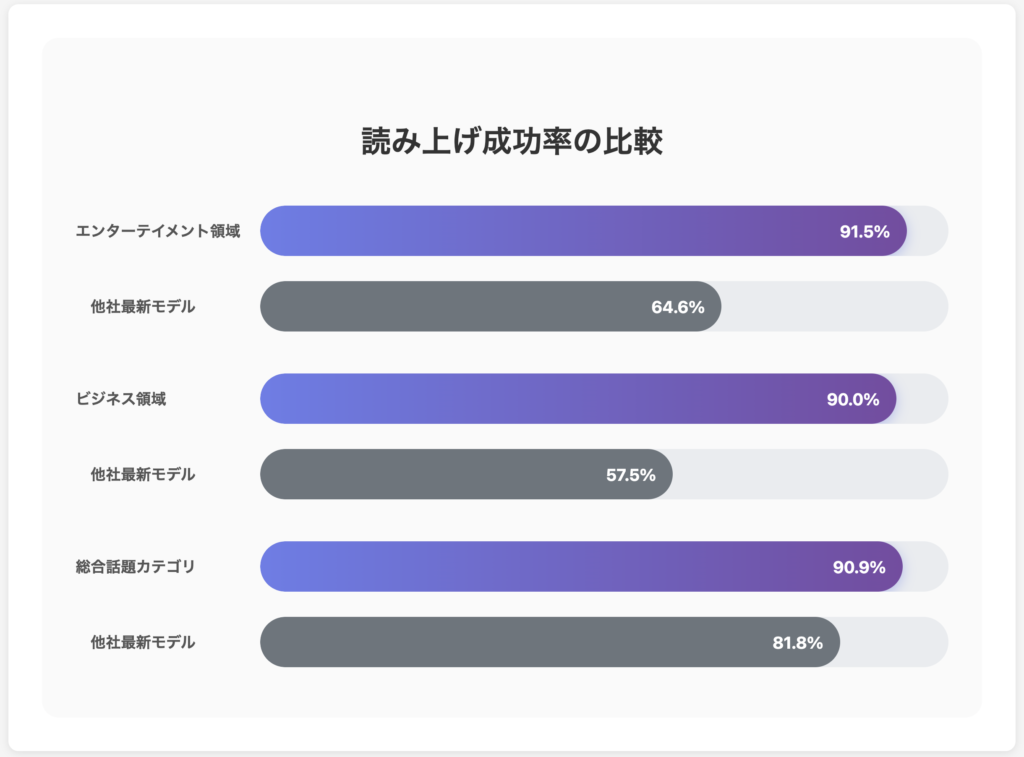Select the gray bar showing 64.6%
The height and width of the screenshot is (757, 1024).
click(x=450, y=307)
